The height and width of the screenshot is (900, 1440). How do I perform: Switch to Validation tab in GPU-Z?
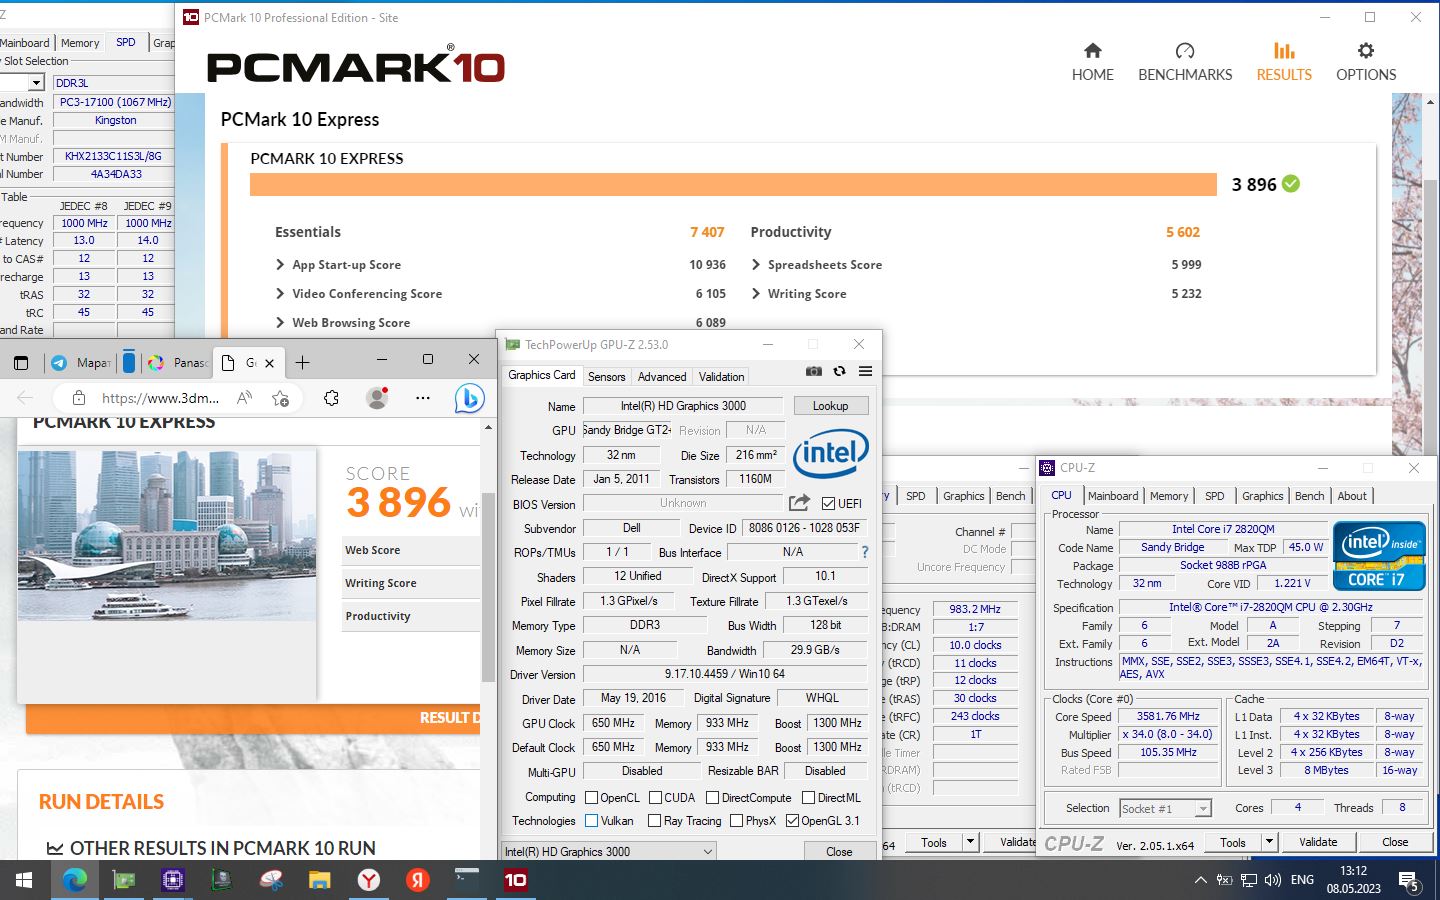(x=721, y=377)
